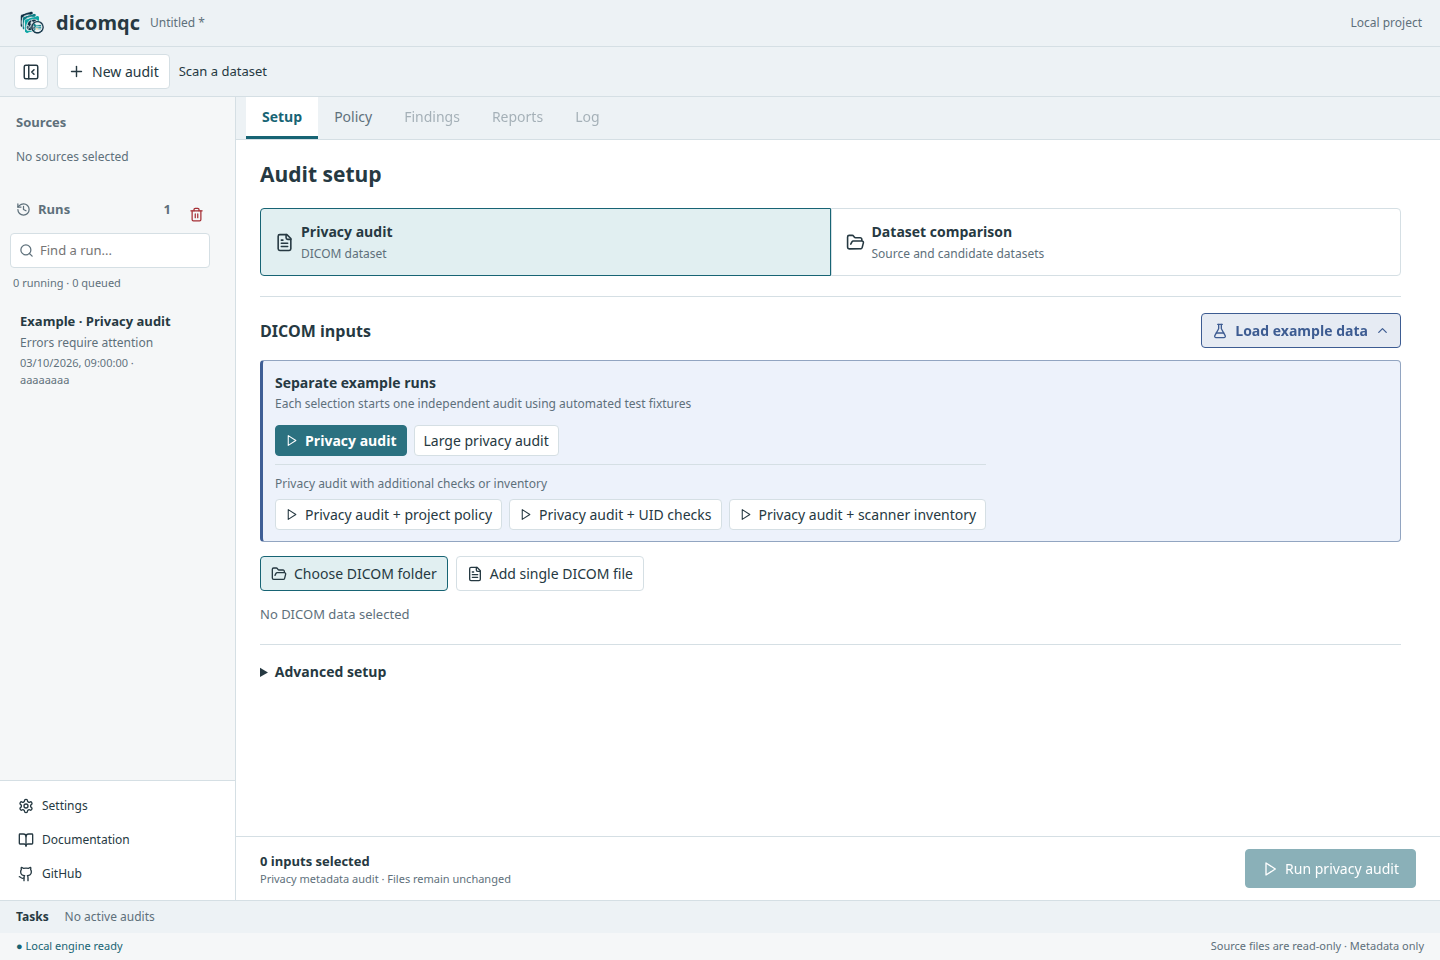
Task: Select the Privacy audit mode card
Action: [x=545, y=242]
